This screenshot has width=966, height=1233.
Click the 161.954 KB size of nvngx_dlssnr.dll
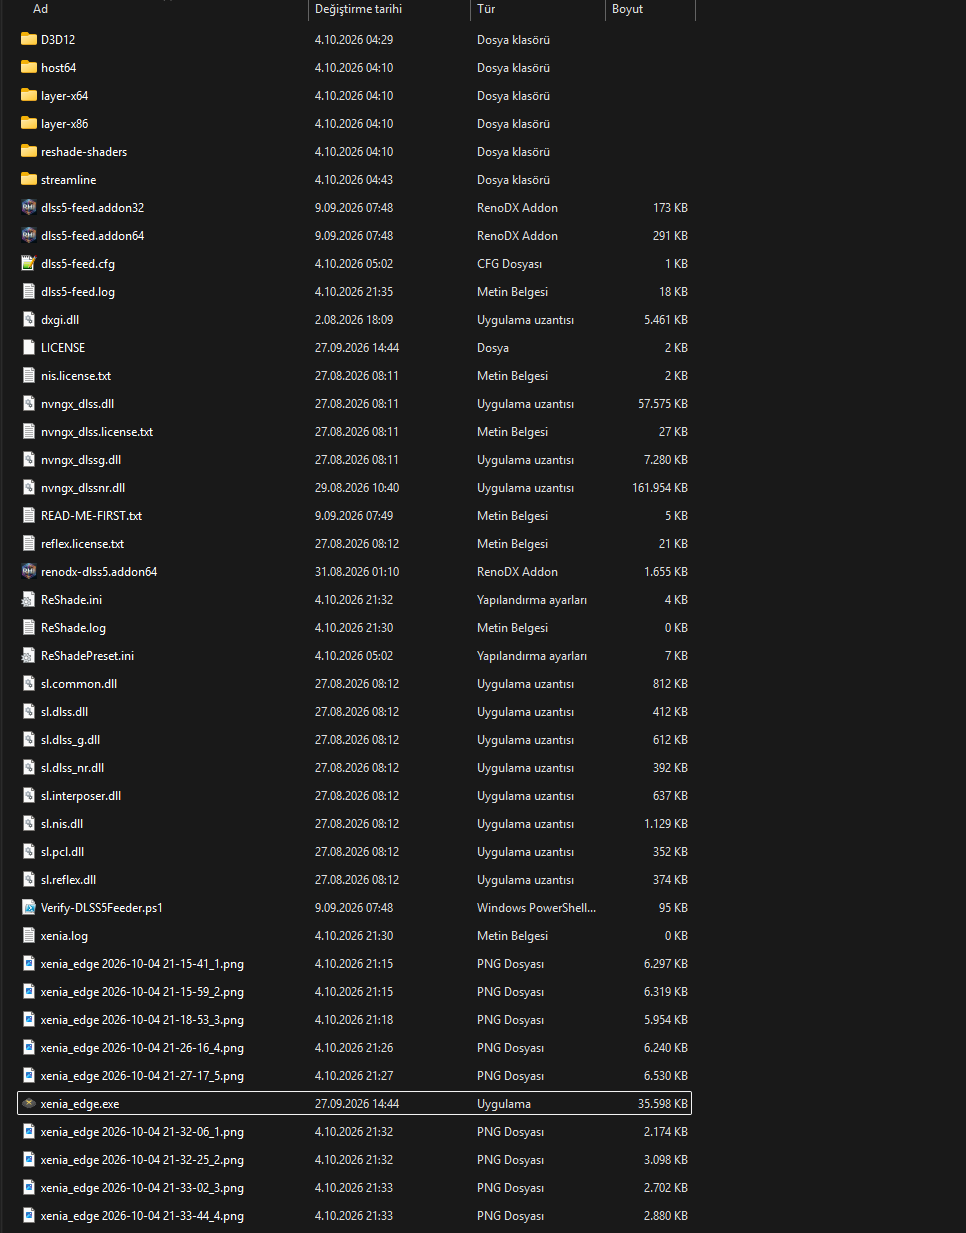pos(660,488)
